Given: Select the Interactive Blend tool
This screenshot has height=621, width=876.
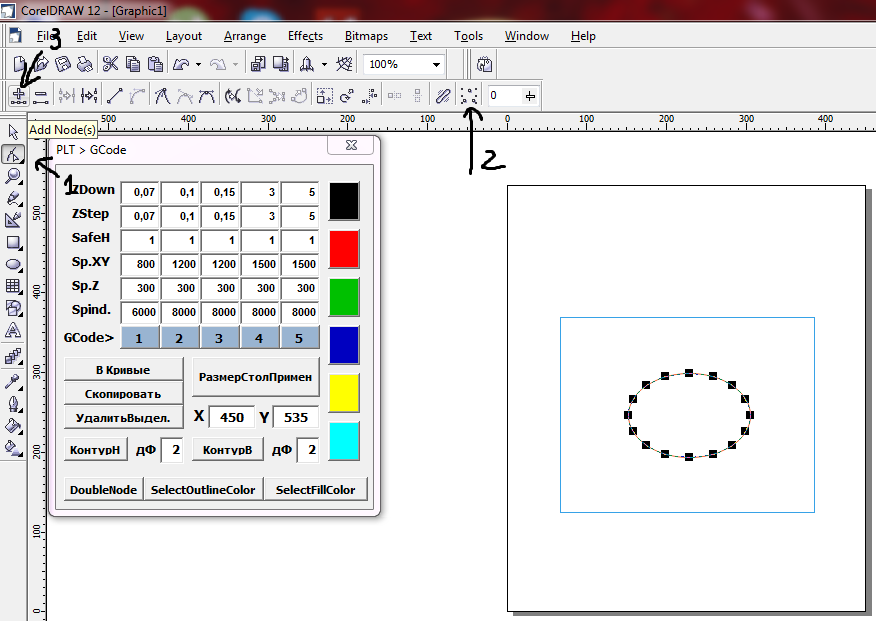Looking at the screenshot, I should [x=13, y=356].
